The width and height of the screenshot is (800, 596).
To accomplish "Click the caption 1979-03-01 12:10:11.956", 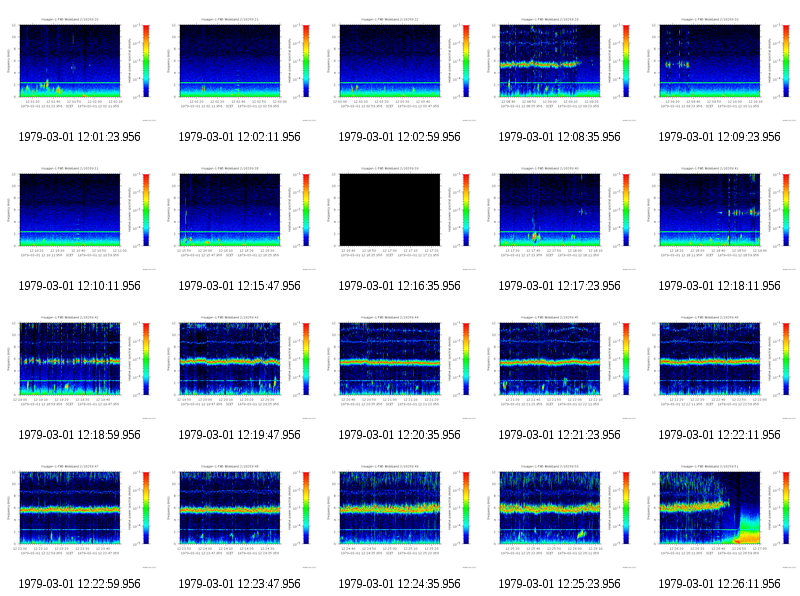I will click(80, 286).
